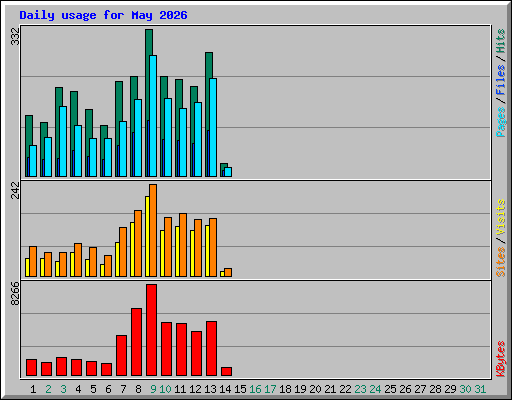Click the small red KBytes bar for day 14
Image resolution: width=512 pixels, height=400 pixels.
(x=226, y=372)
